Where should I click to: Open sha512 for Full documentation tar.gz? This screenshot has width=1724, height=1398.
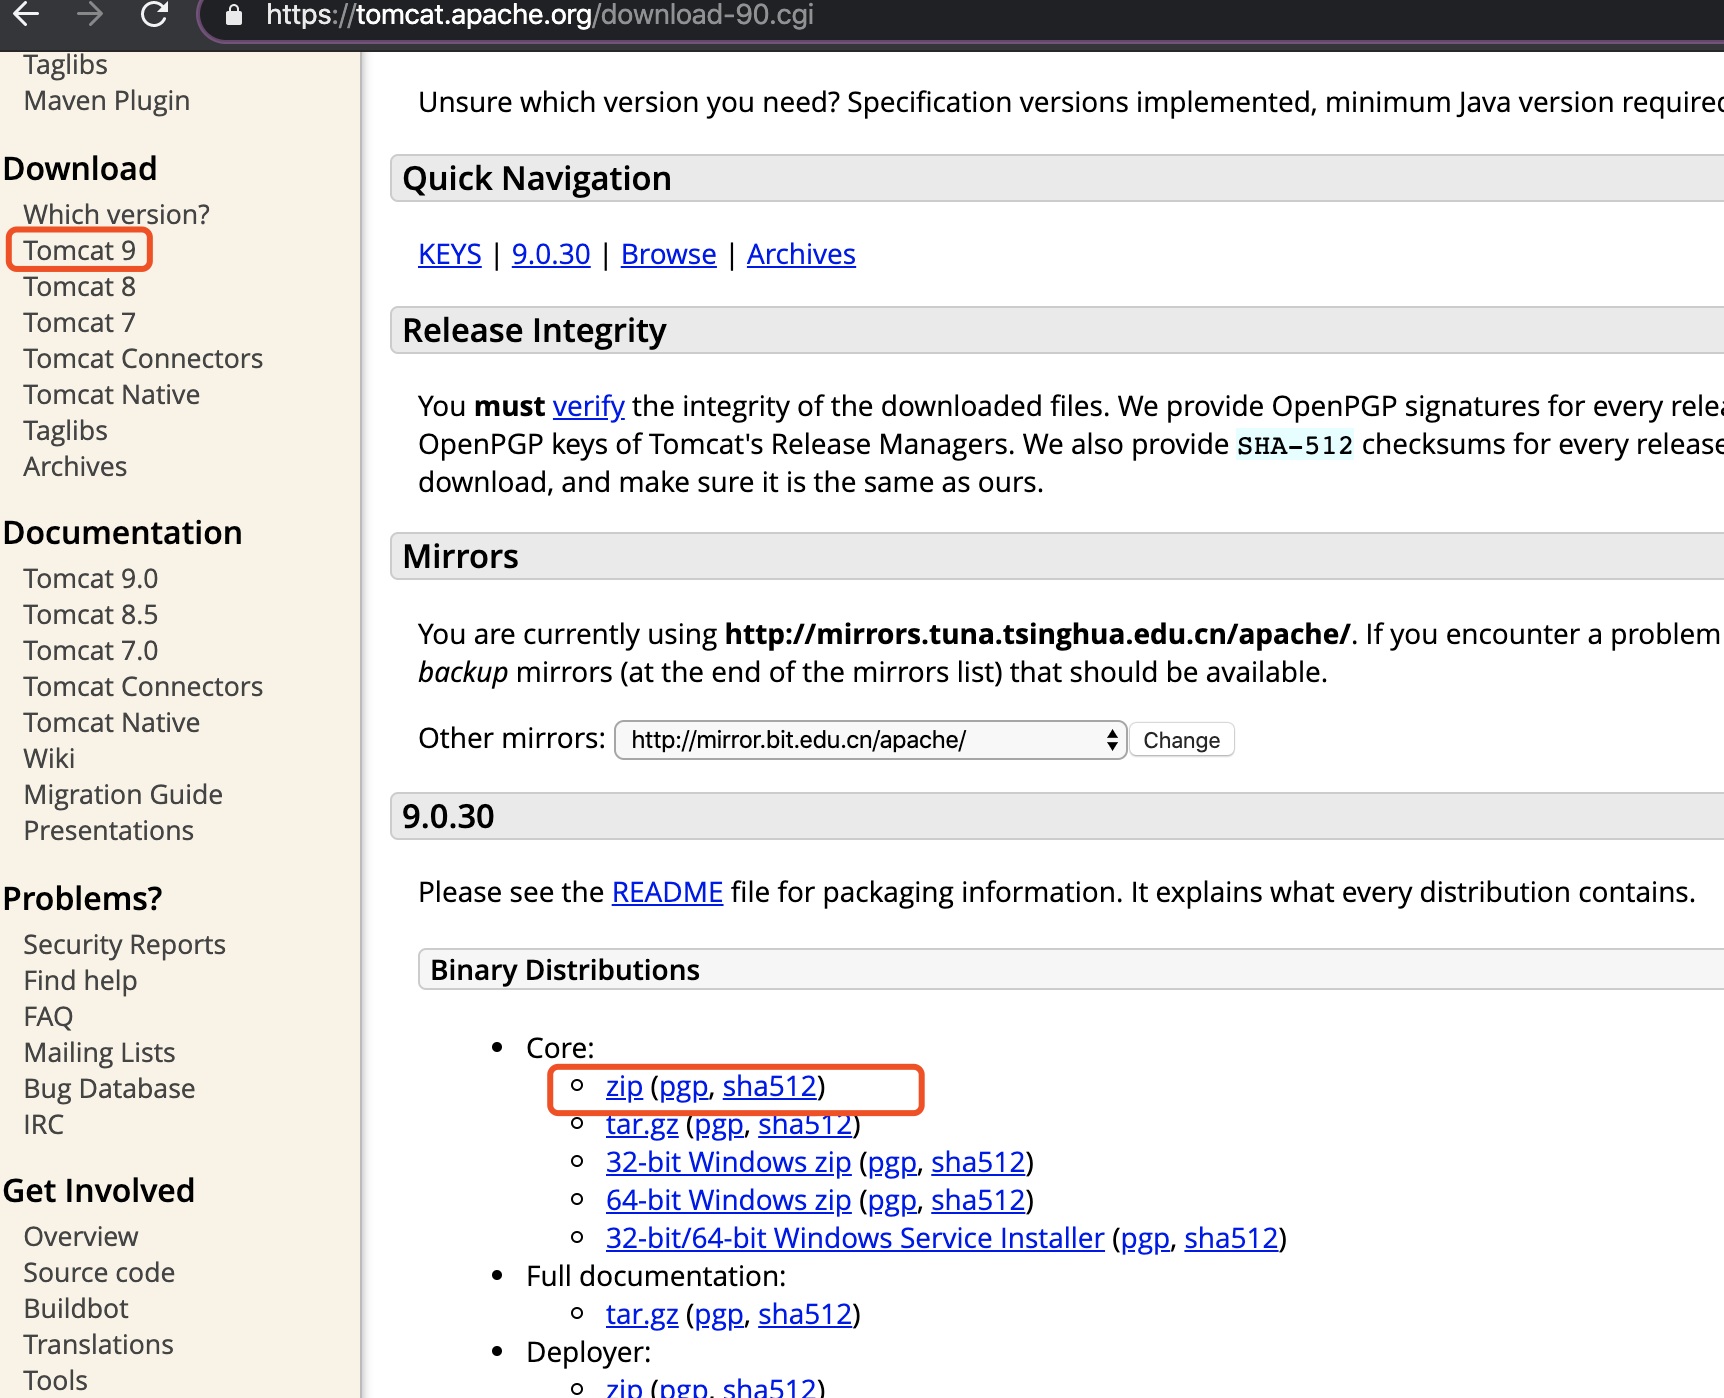[x=805, y=1314]
